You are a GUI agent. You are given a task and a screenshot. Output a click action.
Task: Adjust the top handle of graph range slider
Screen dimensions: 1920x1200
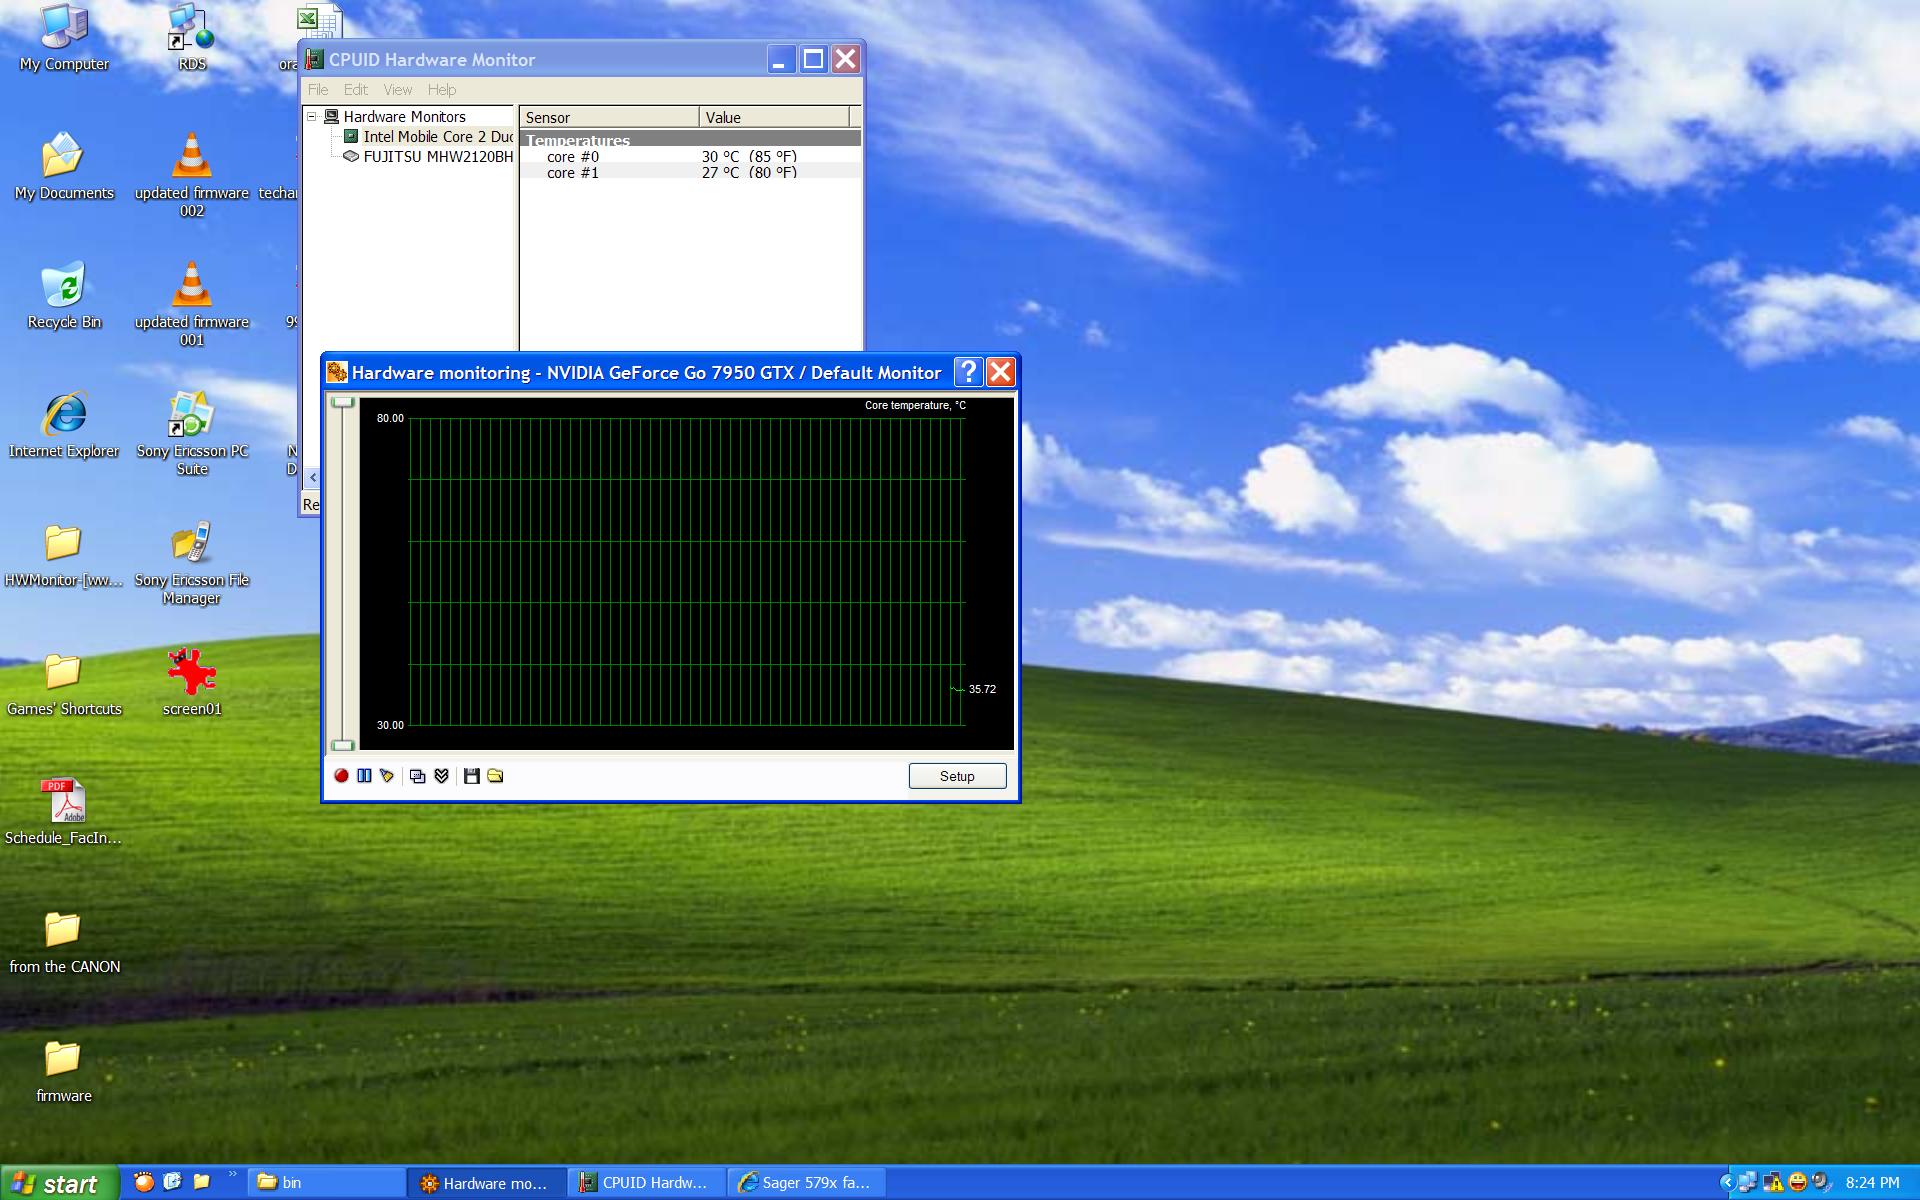coord(343,402)
